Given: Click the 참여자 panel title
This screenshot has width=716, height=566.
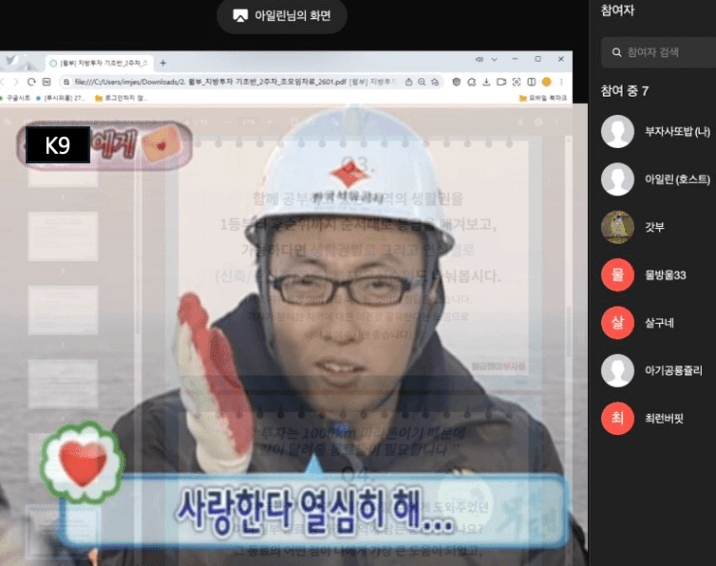Looking at the screenshot, I should click(x=617, y=10).
